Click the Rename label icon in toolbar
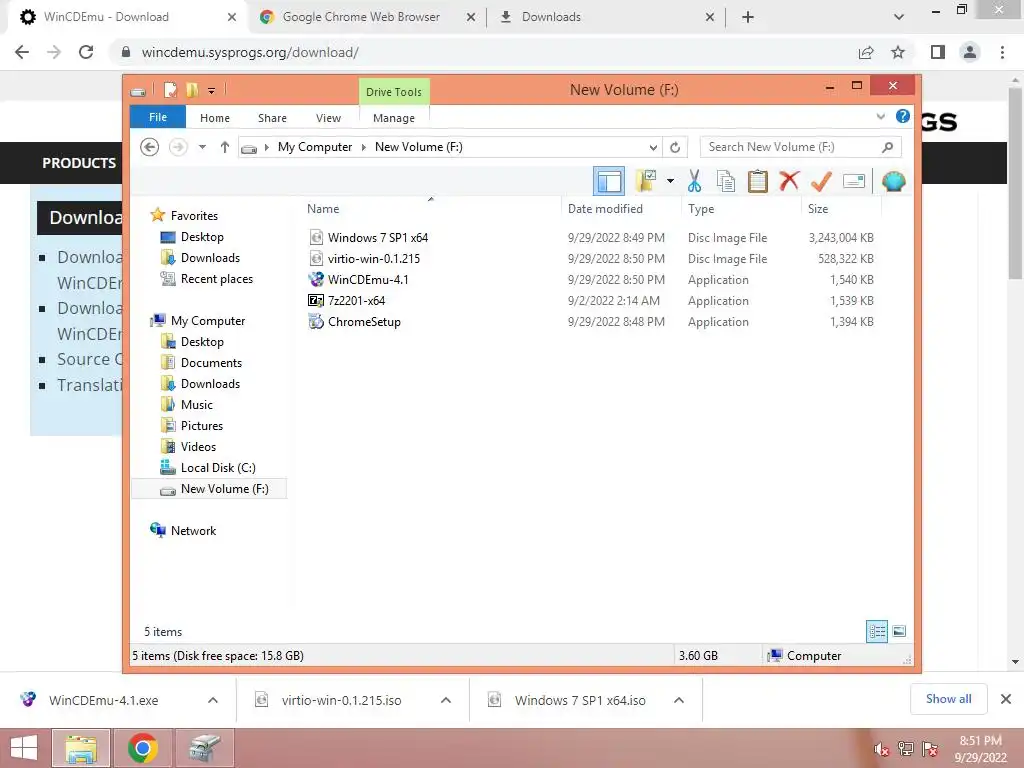 854,181
